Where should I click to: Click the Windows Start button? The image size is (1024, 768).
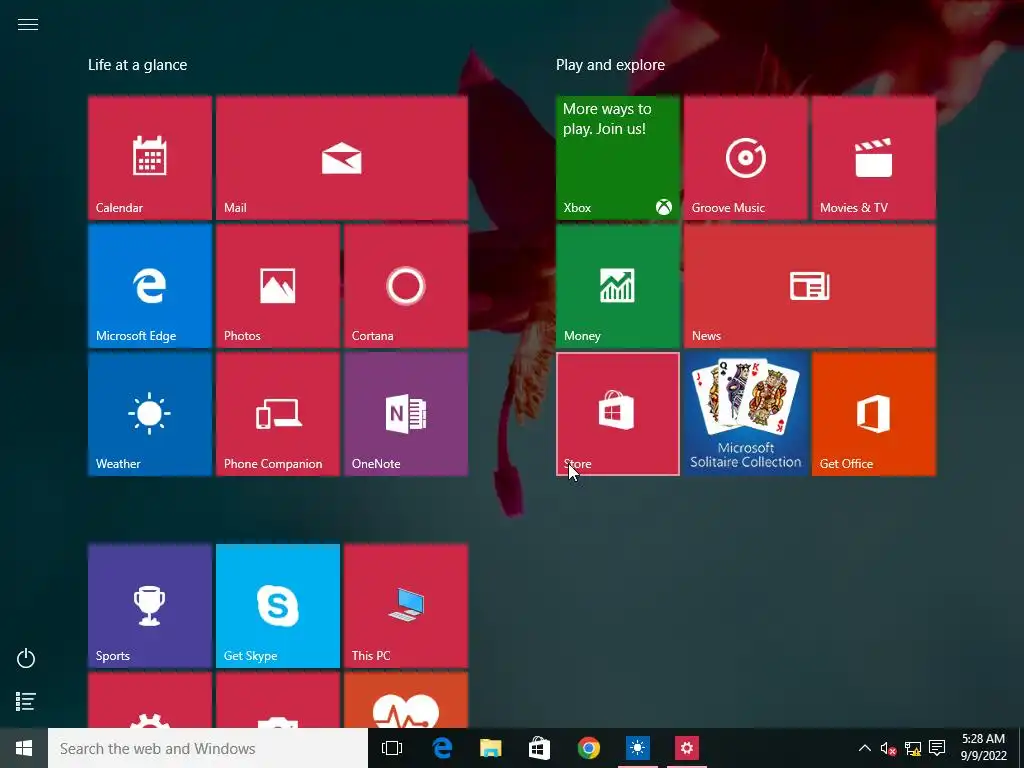point(24,748)
